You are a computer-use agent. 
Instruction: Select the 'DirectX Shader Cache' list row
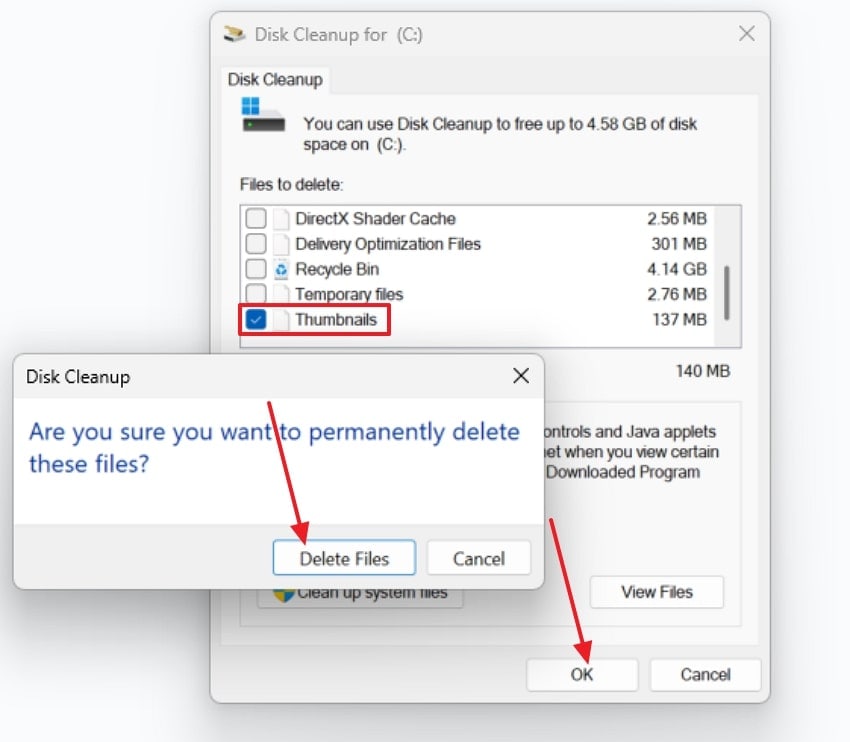click(477, 218)
